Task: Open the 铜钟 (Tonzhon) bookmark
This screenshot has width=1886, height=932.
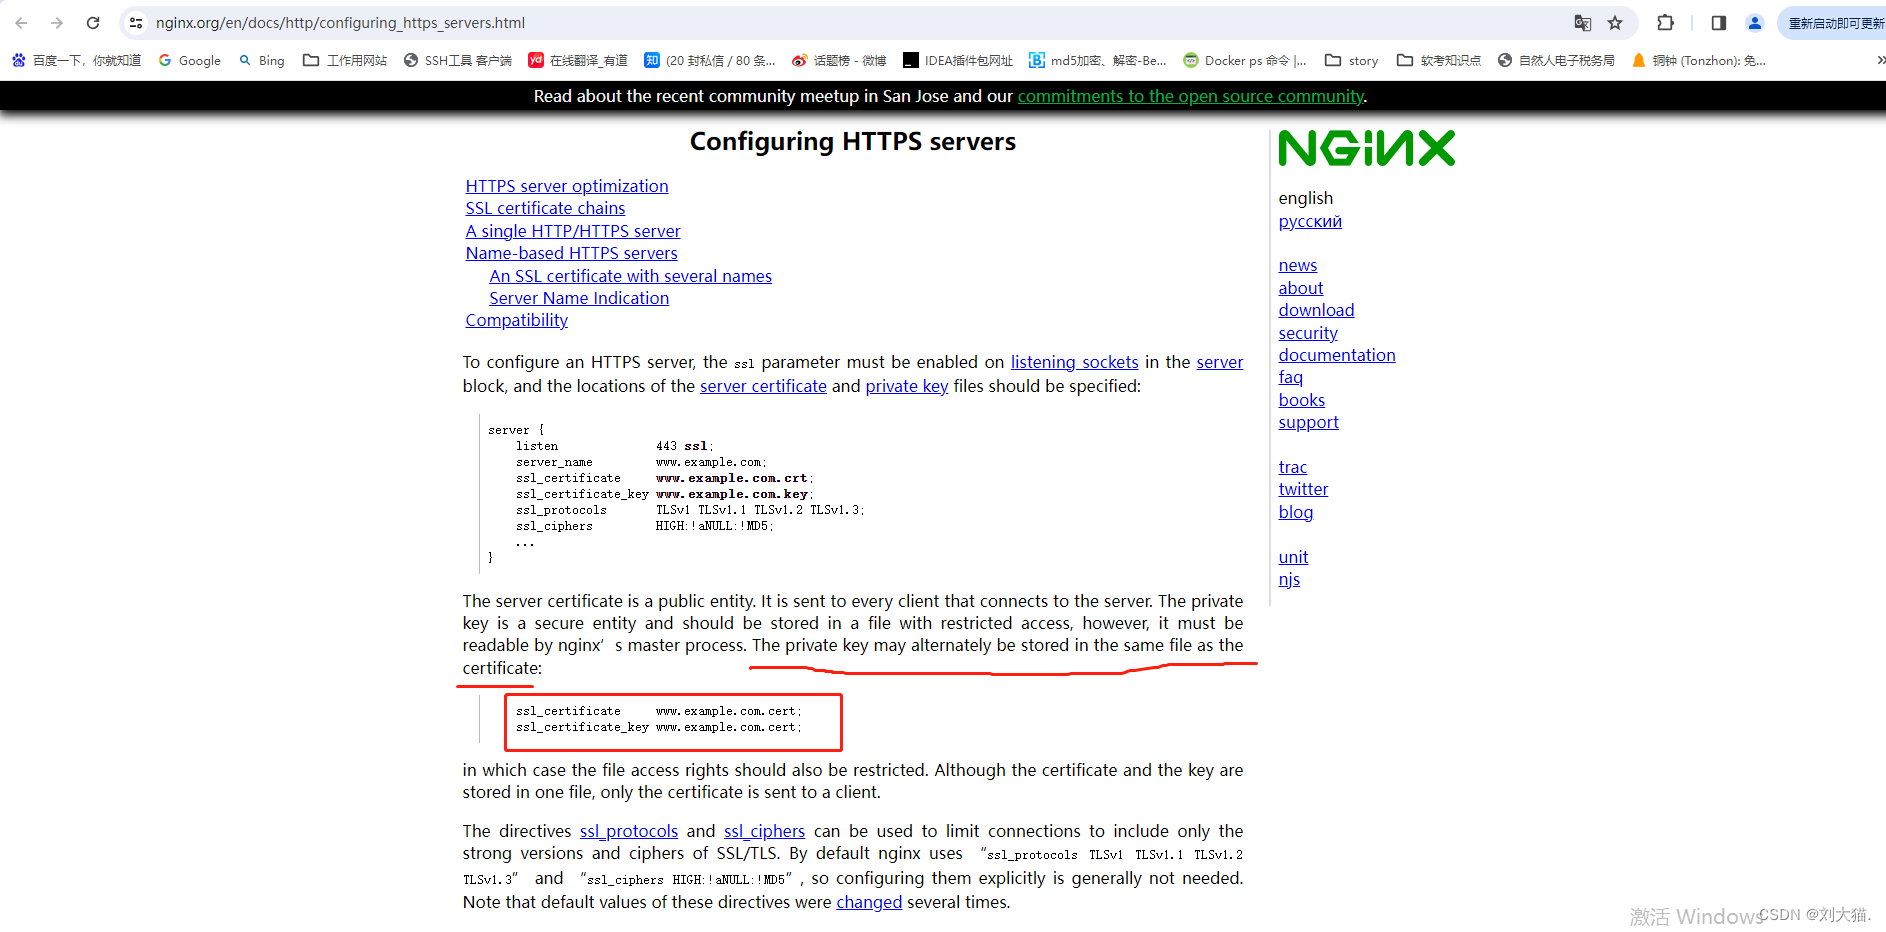Action: tap(1698, 61)
